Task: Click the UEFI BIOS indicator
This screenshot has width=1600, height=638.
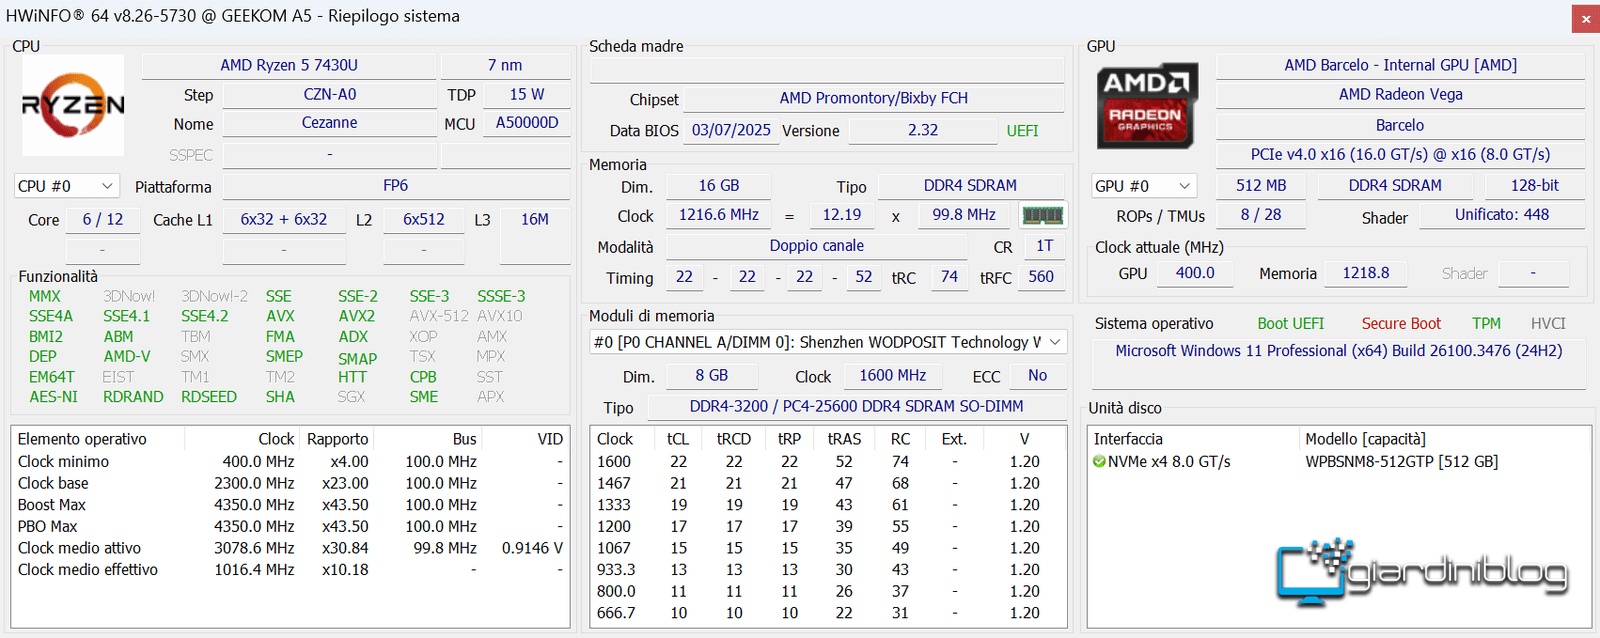Action: click(1022, 131)
